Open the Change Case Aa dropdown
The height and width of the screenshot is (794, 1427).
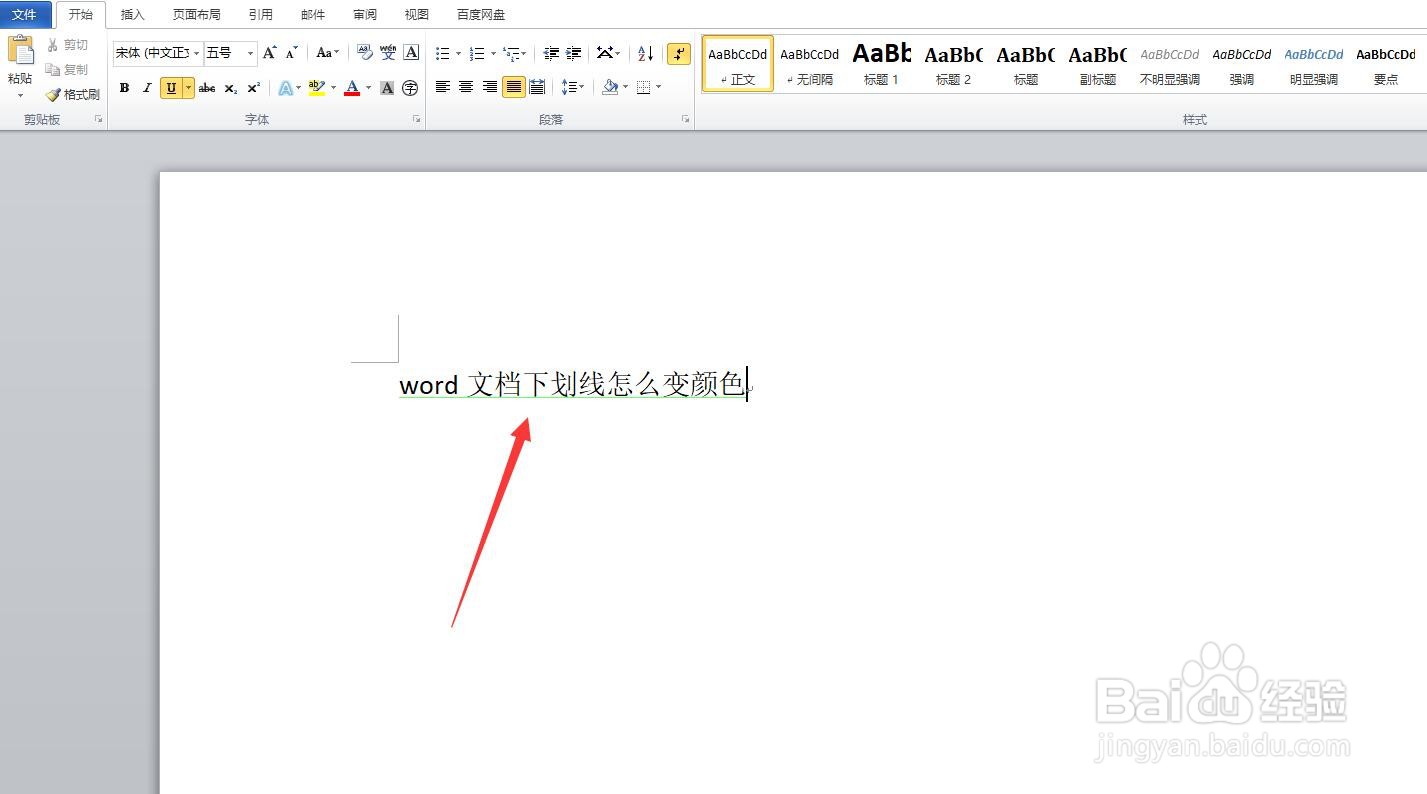(327, 53)
